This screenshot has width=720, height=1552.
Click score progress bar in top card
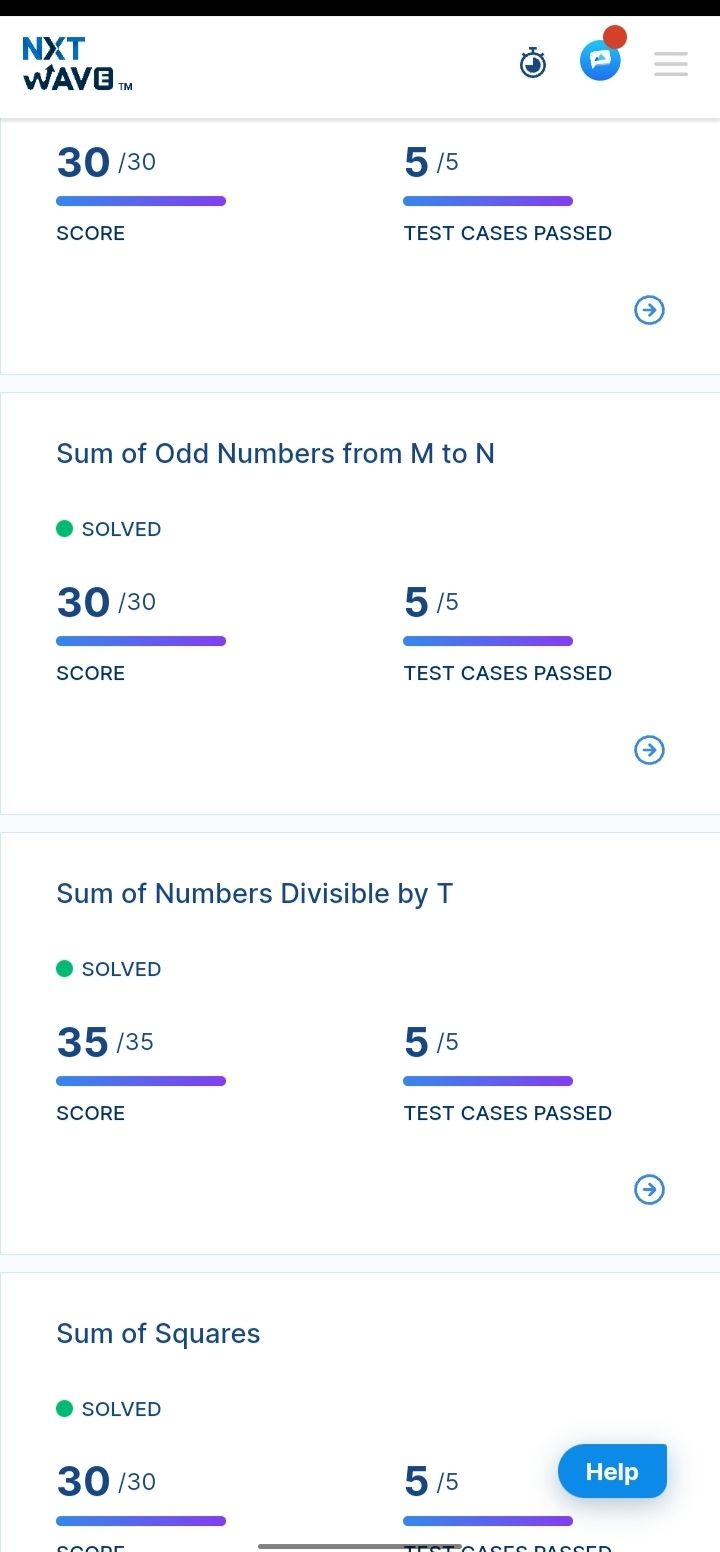point(141,201)
